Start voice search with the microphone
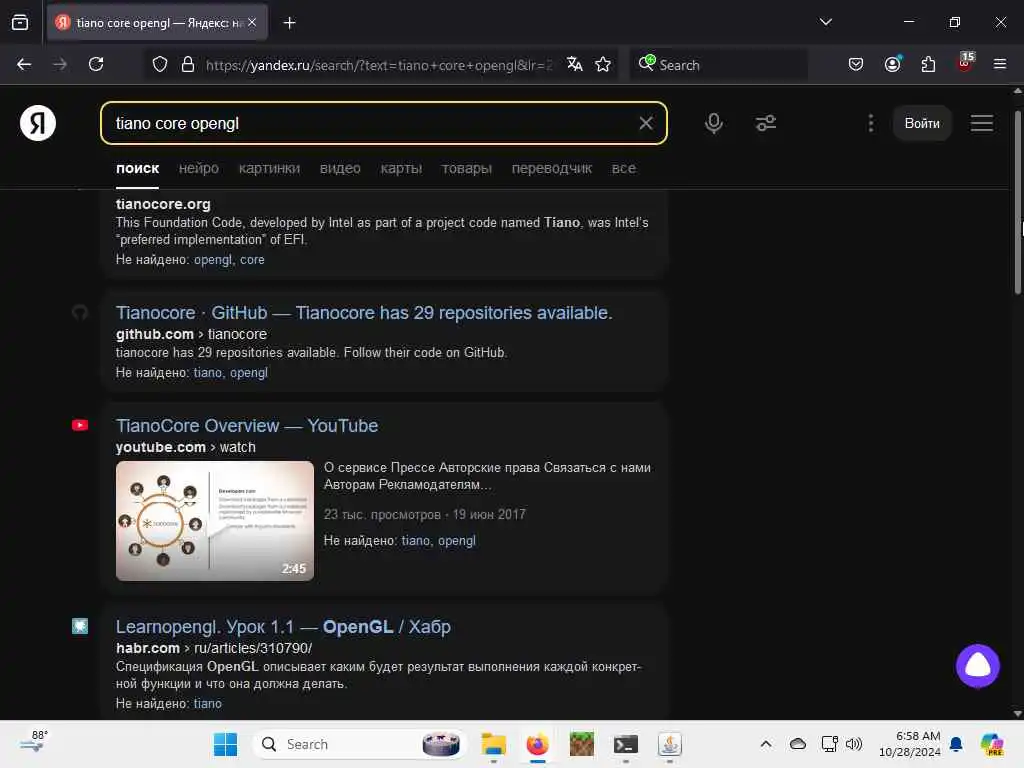 pos(714,123)
